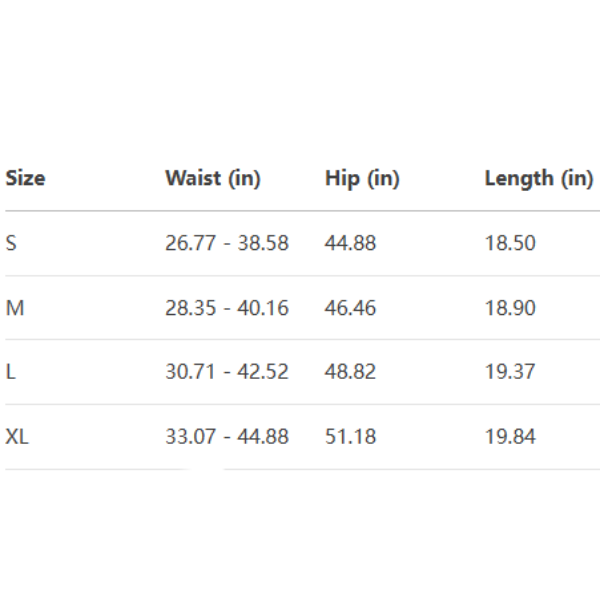Click the Size column header

(25, 179)
